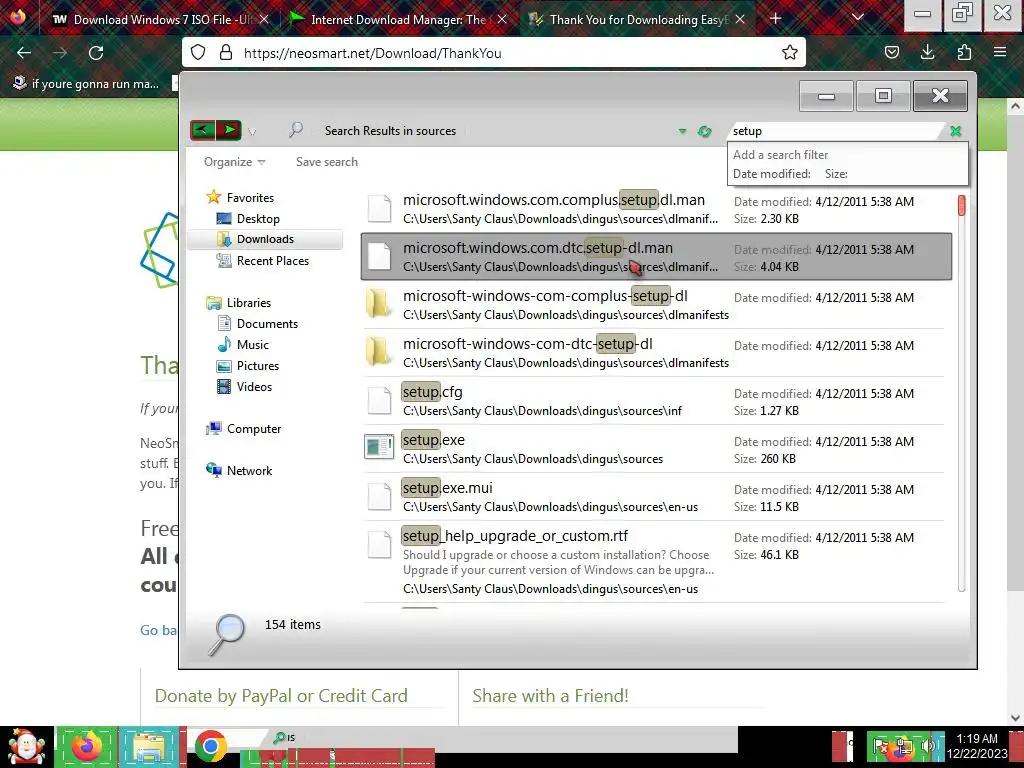
Task: Click Search Results in sources breadcrumb
Action: [390, 131]
